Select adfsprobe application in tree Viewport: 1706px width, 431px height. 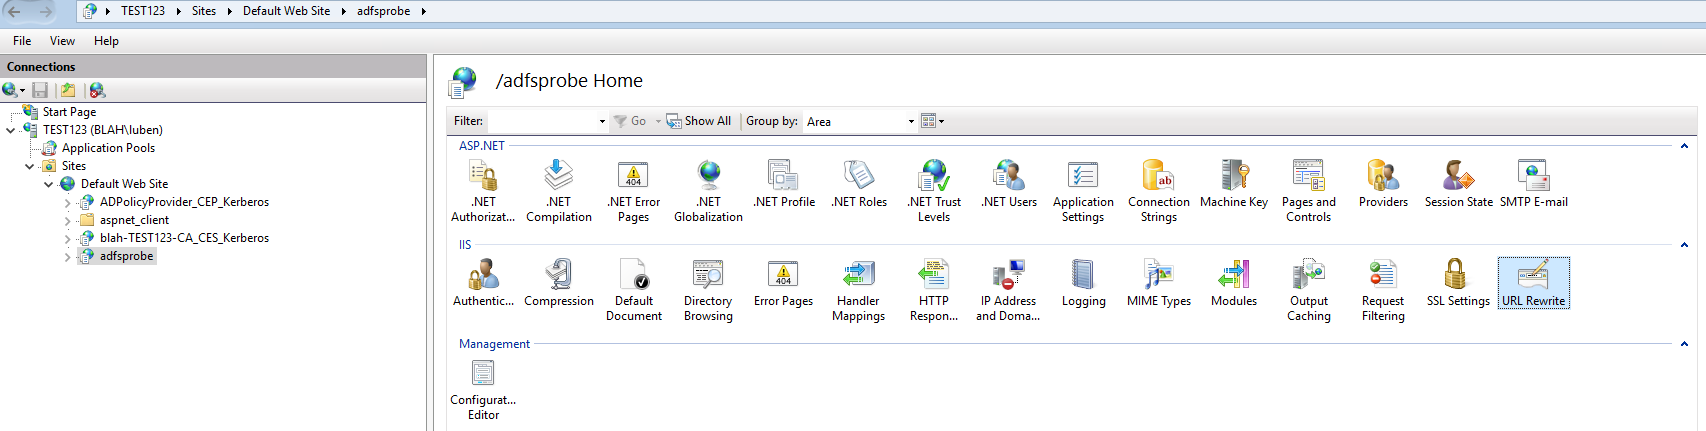(126, 256)
